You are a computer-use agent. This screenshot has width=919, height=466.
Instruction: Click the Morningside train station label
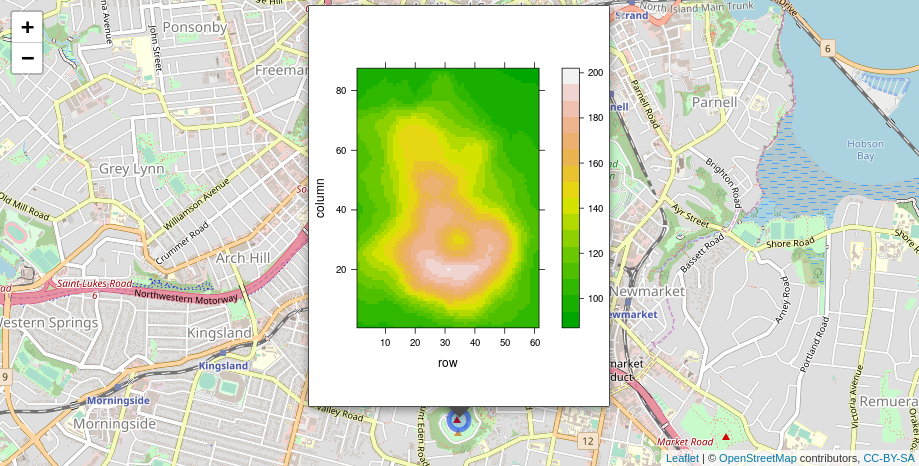pos(118,401)
